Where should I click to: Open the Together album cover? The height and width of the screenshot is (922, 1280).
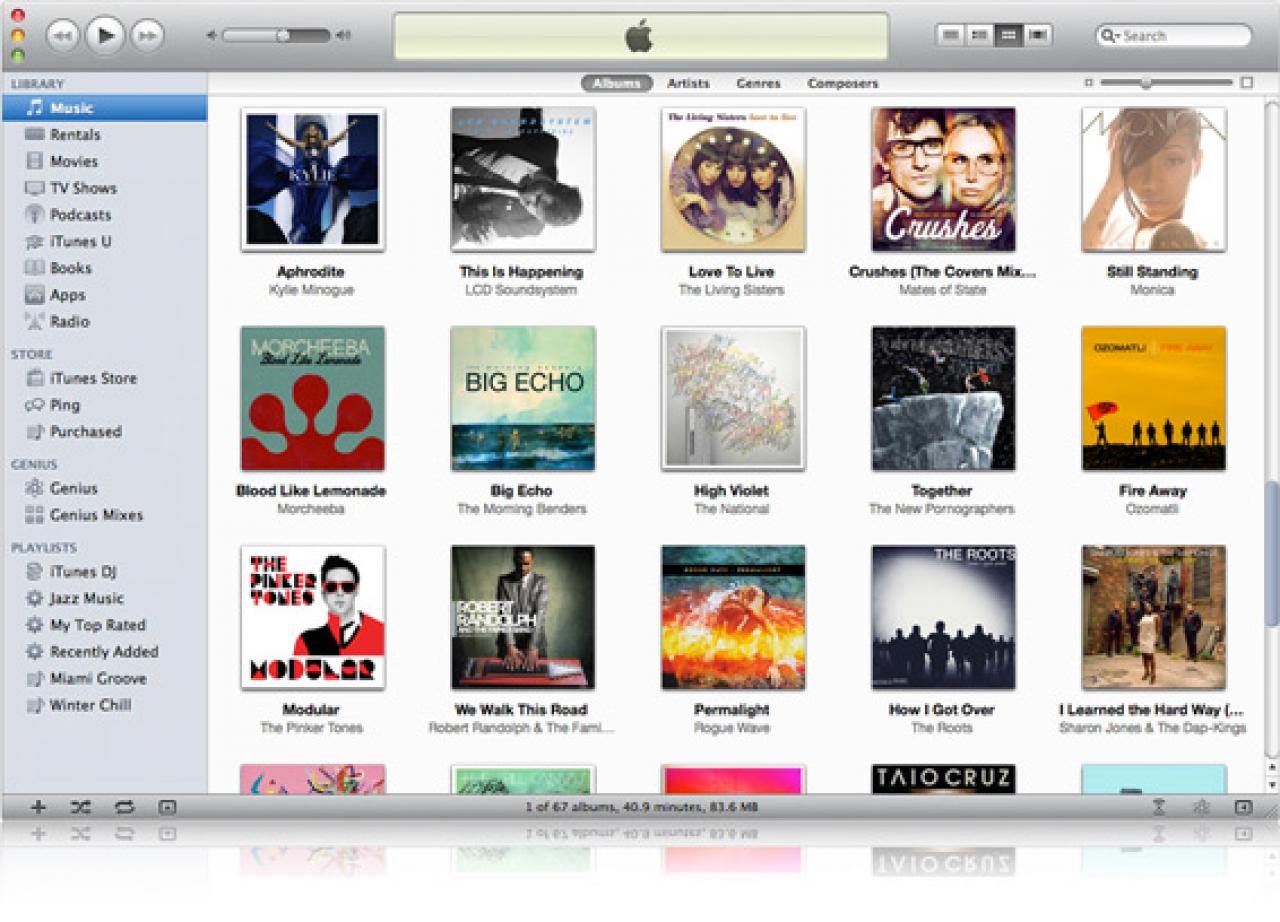click(942, 398)
